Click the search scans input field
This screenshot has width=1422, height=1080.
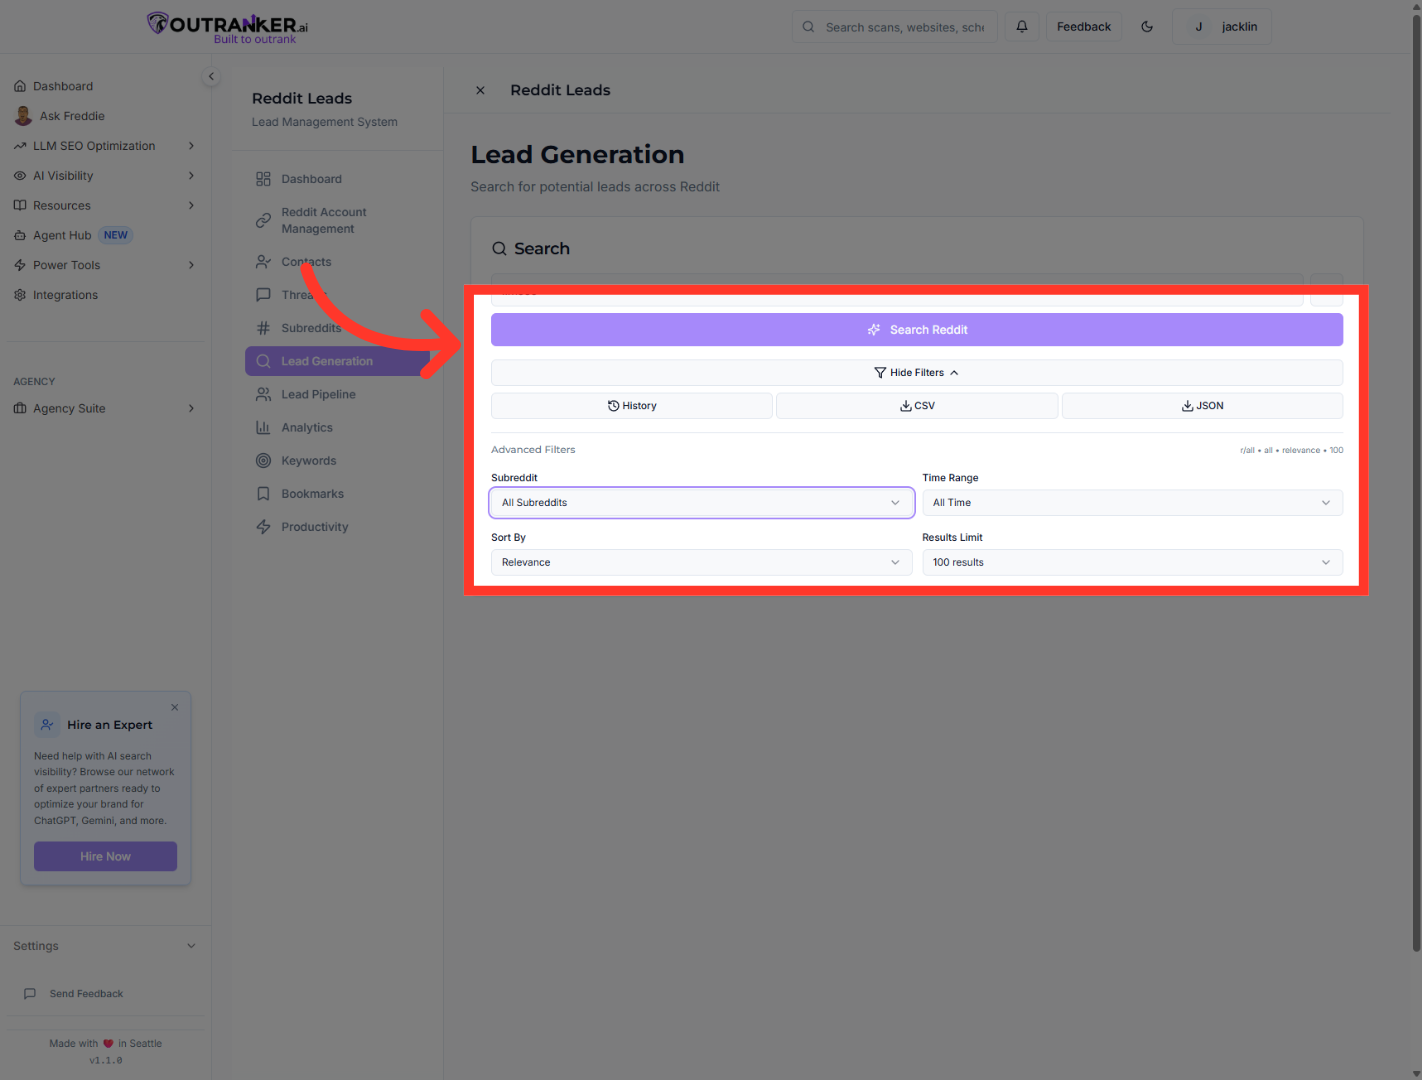(900, 26)
